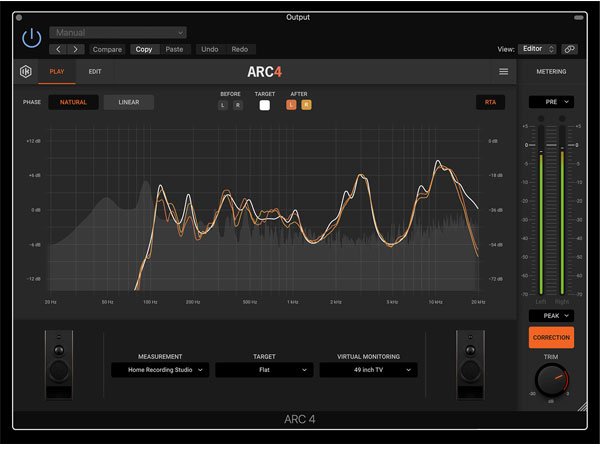Screen dimensions: 600x450
Task: Click the Redo button
Action: click(240, 49)
